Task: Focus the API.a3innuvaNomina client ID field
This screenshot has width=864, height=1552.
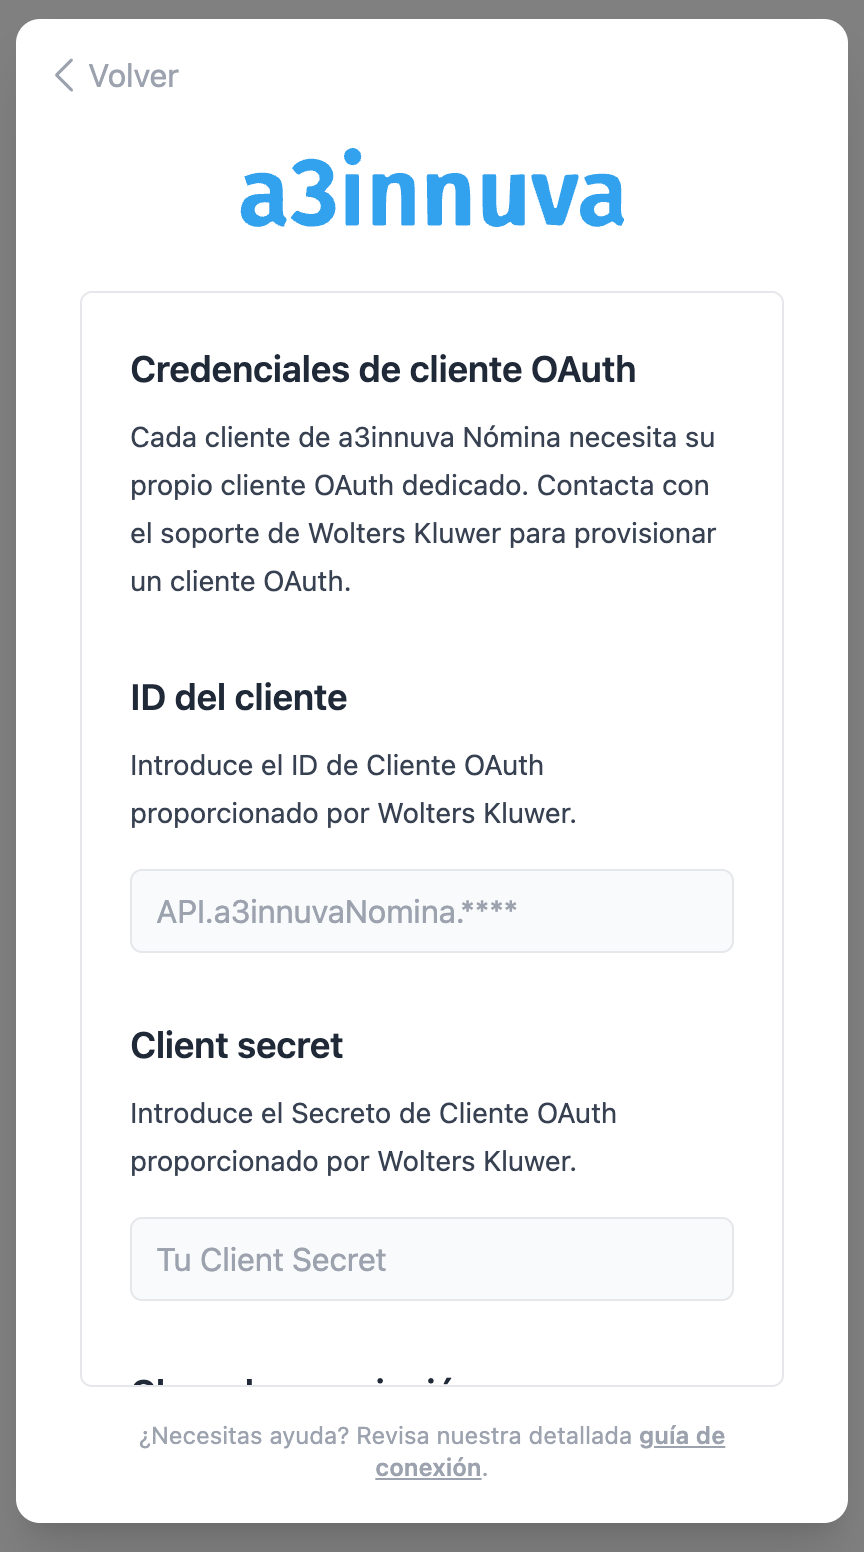Action: click(432, 911)
